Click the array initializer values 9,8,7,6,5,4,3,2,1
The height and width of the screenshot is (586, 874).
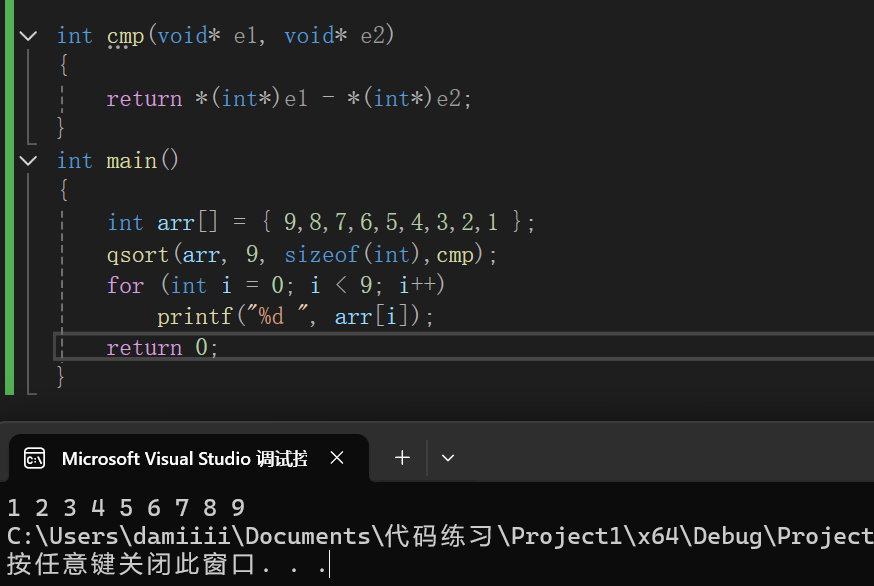390,222
